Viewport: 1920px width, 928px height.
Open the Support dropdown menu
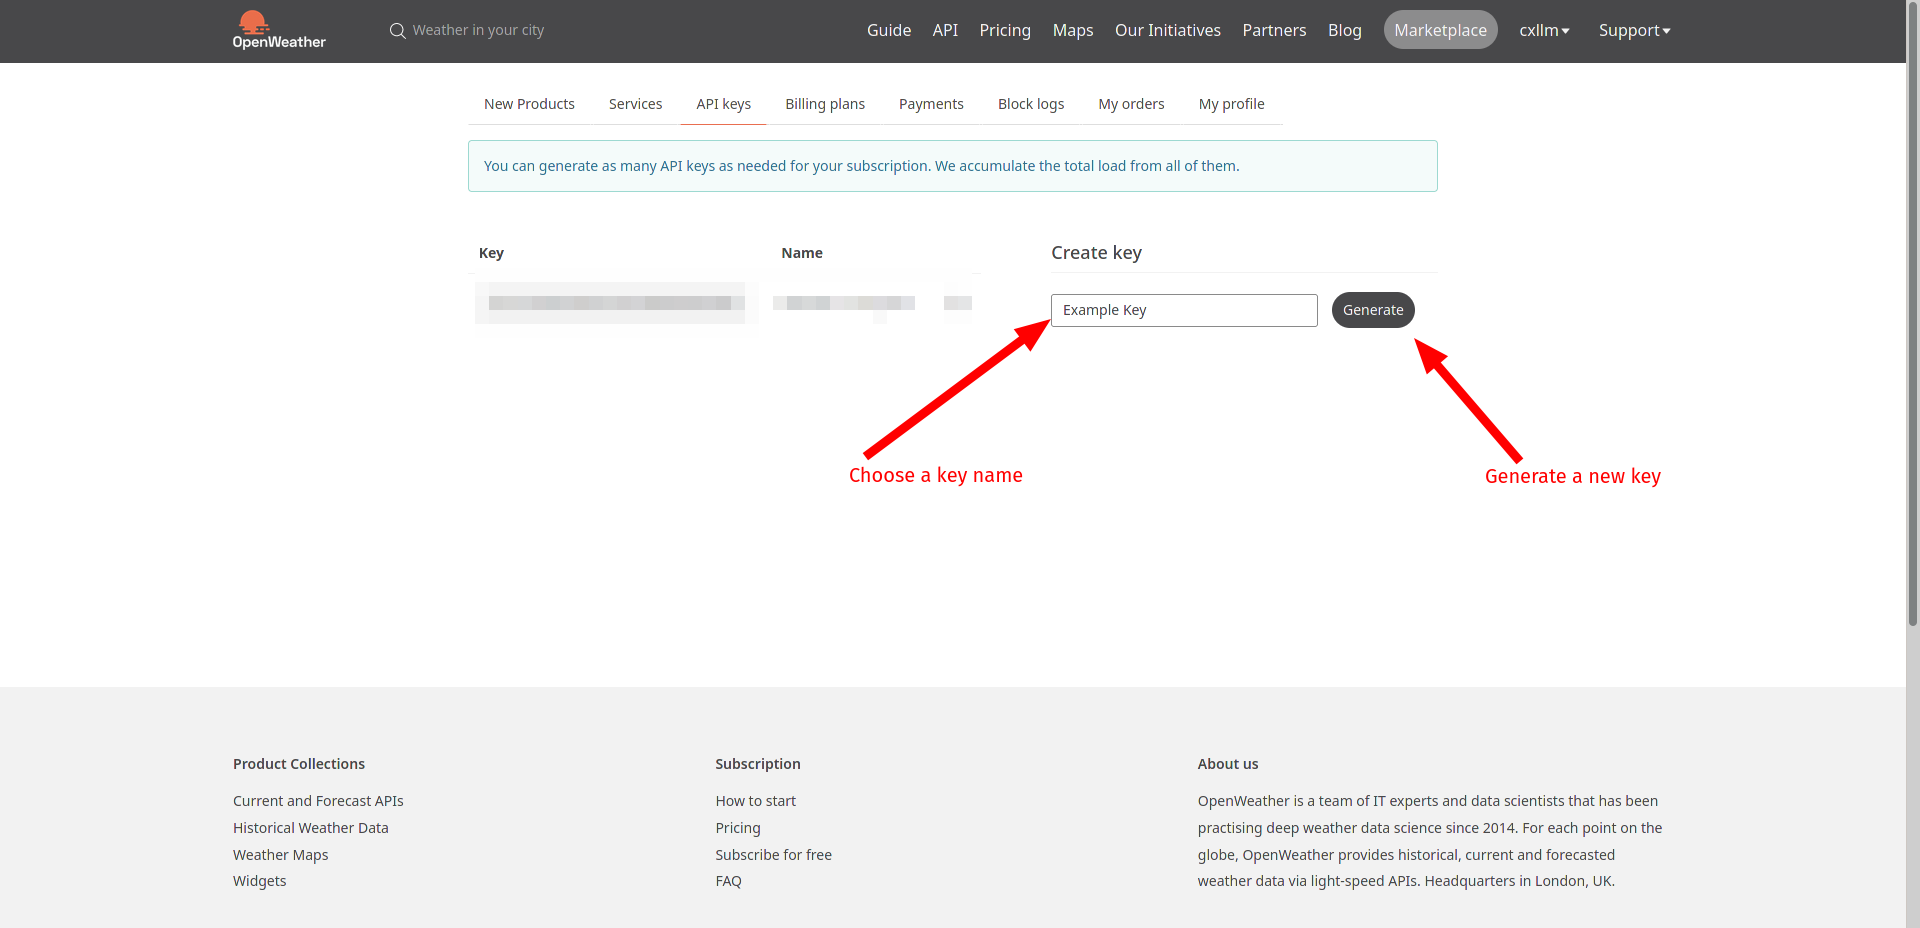click(x=1633, y=31)
